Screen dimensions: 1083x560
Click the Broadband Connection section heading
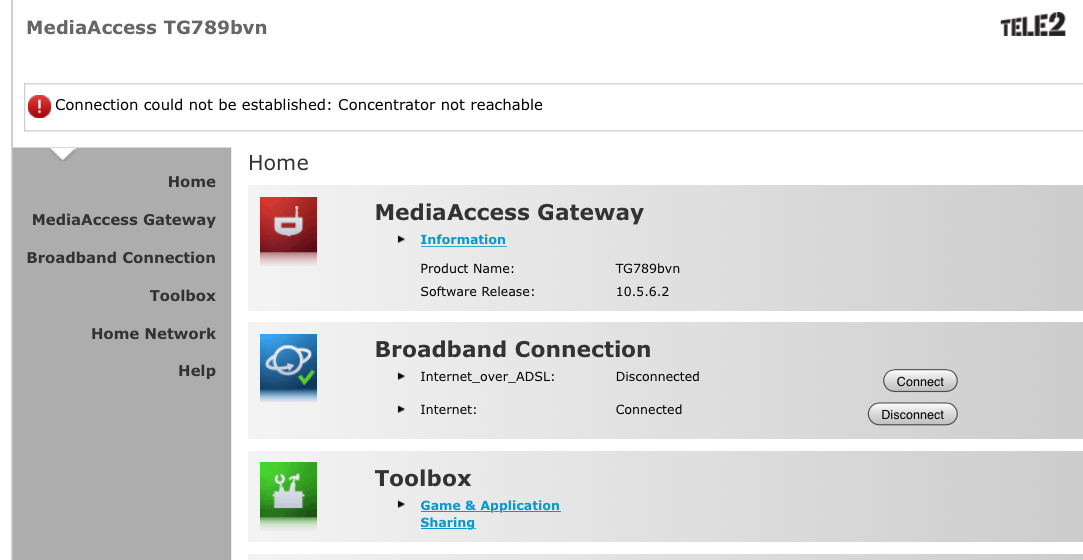click(x=512, y=349)
